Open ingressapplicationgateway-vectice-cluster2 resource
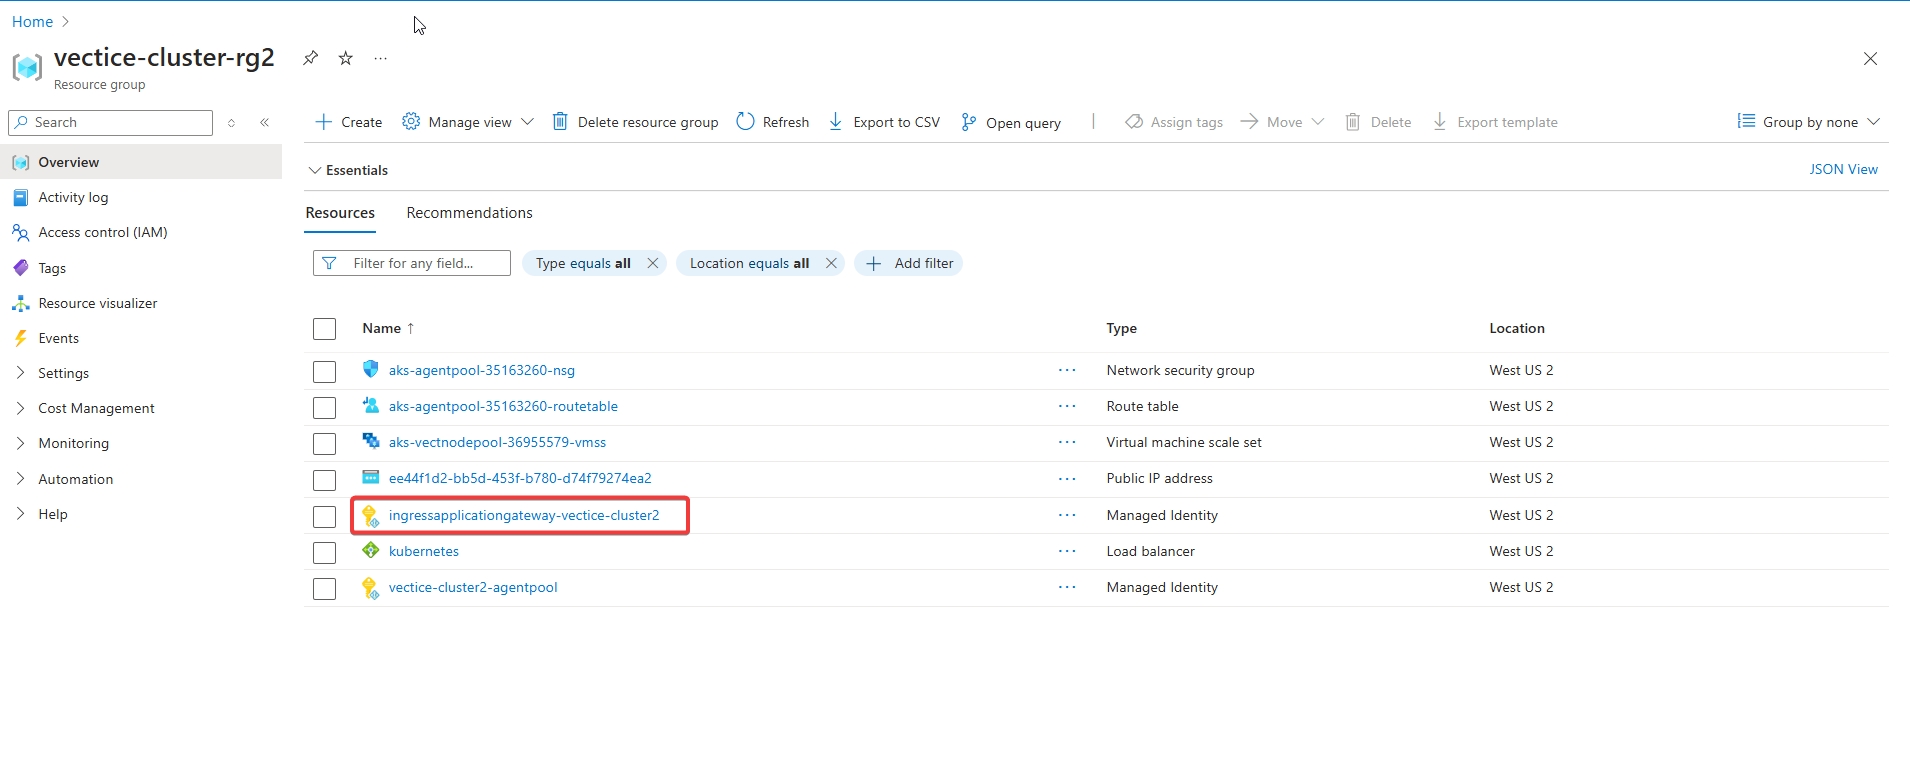1910x771 pixels. click(523, 515)
